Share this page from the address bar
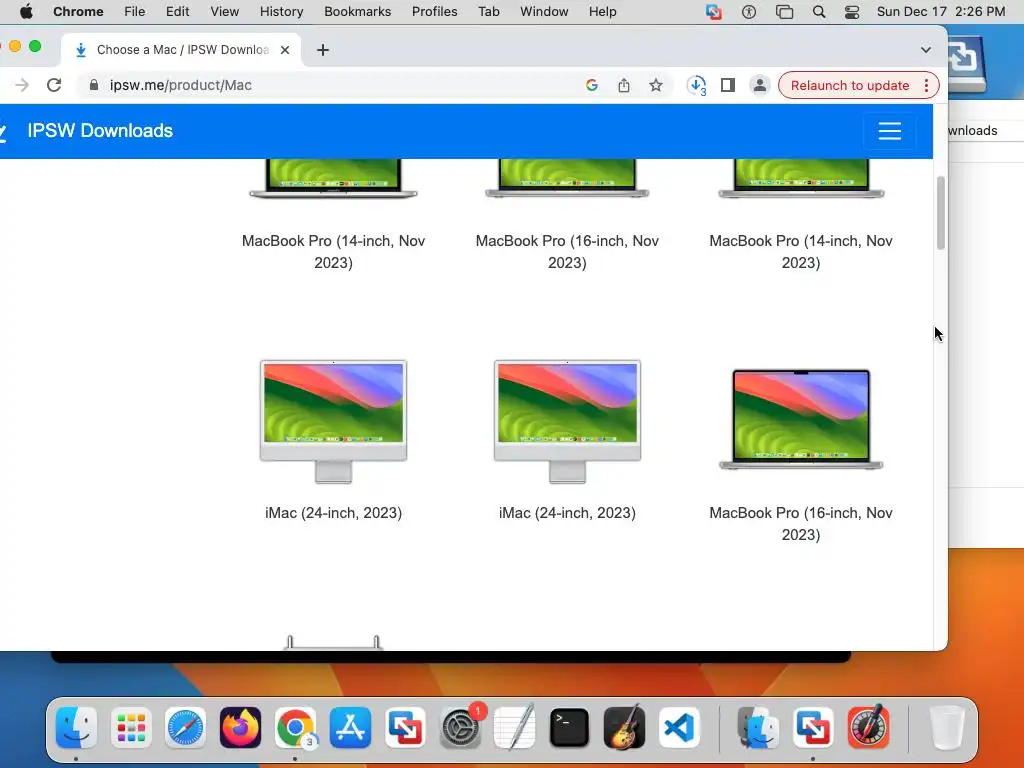 624,85
